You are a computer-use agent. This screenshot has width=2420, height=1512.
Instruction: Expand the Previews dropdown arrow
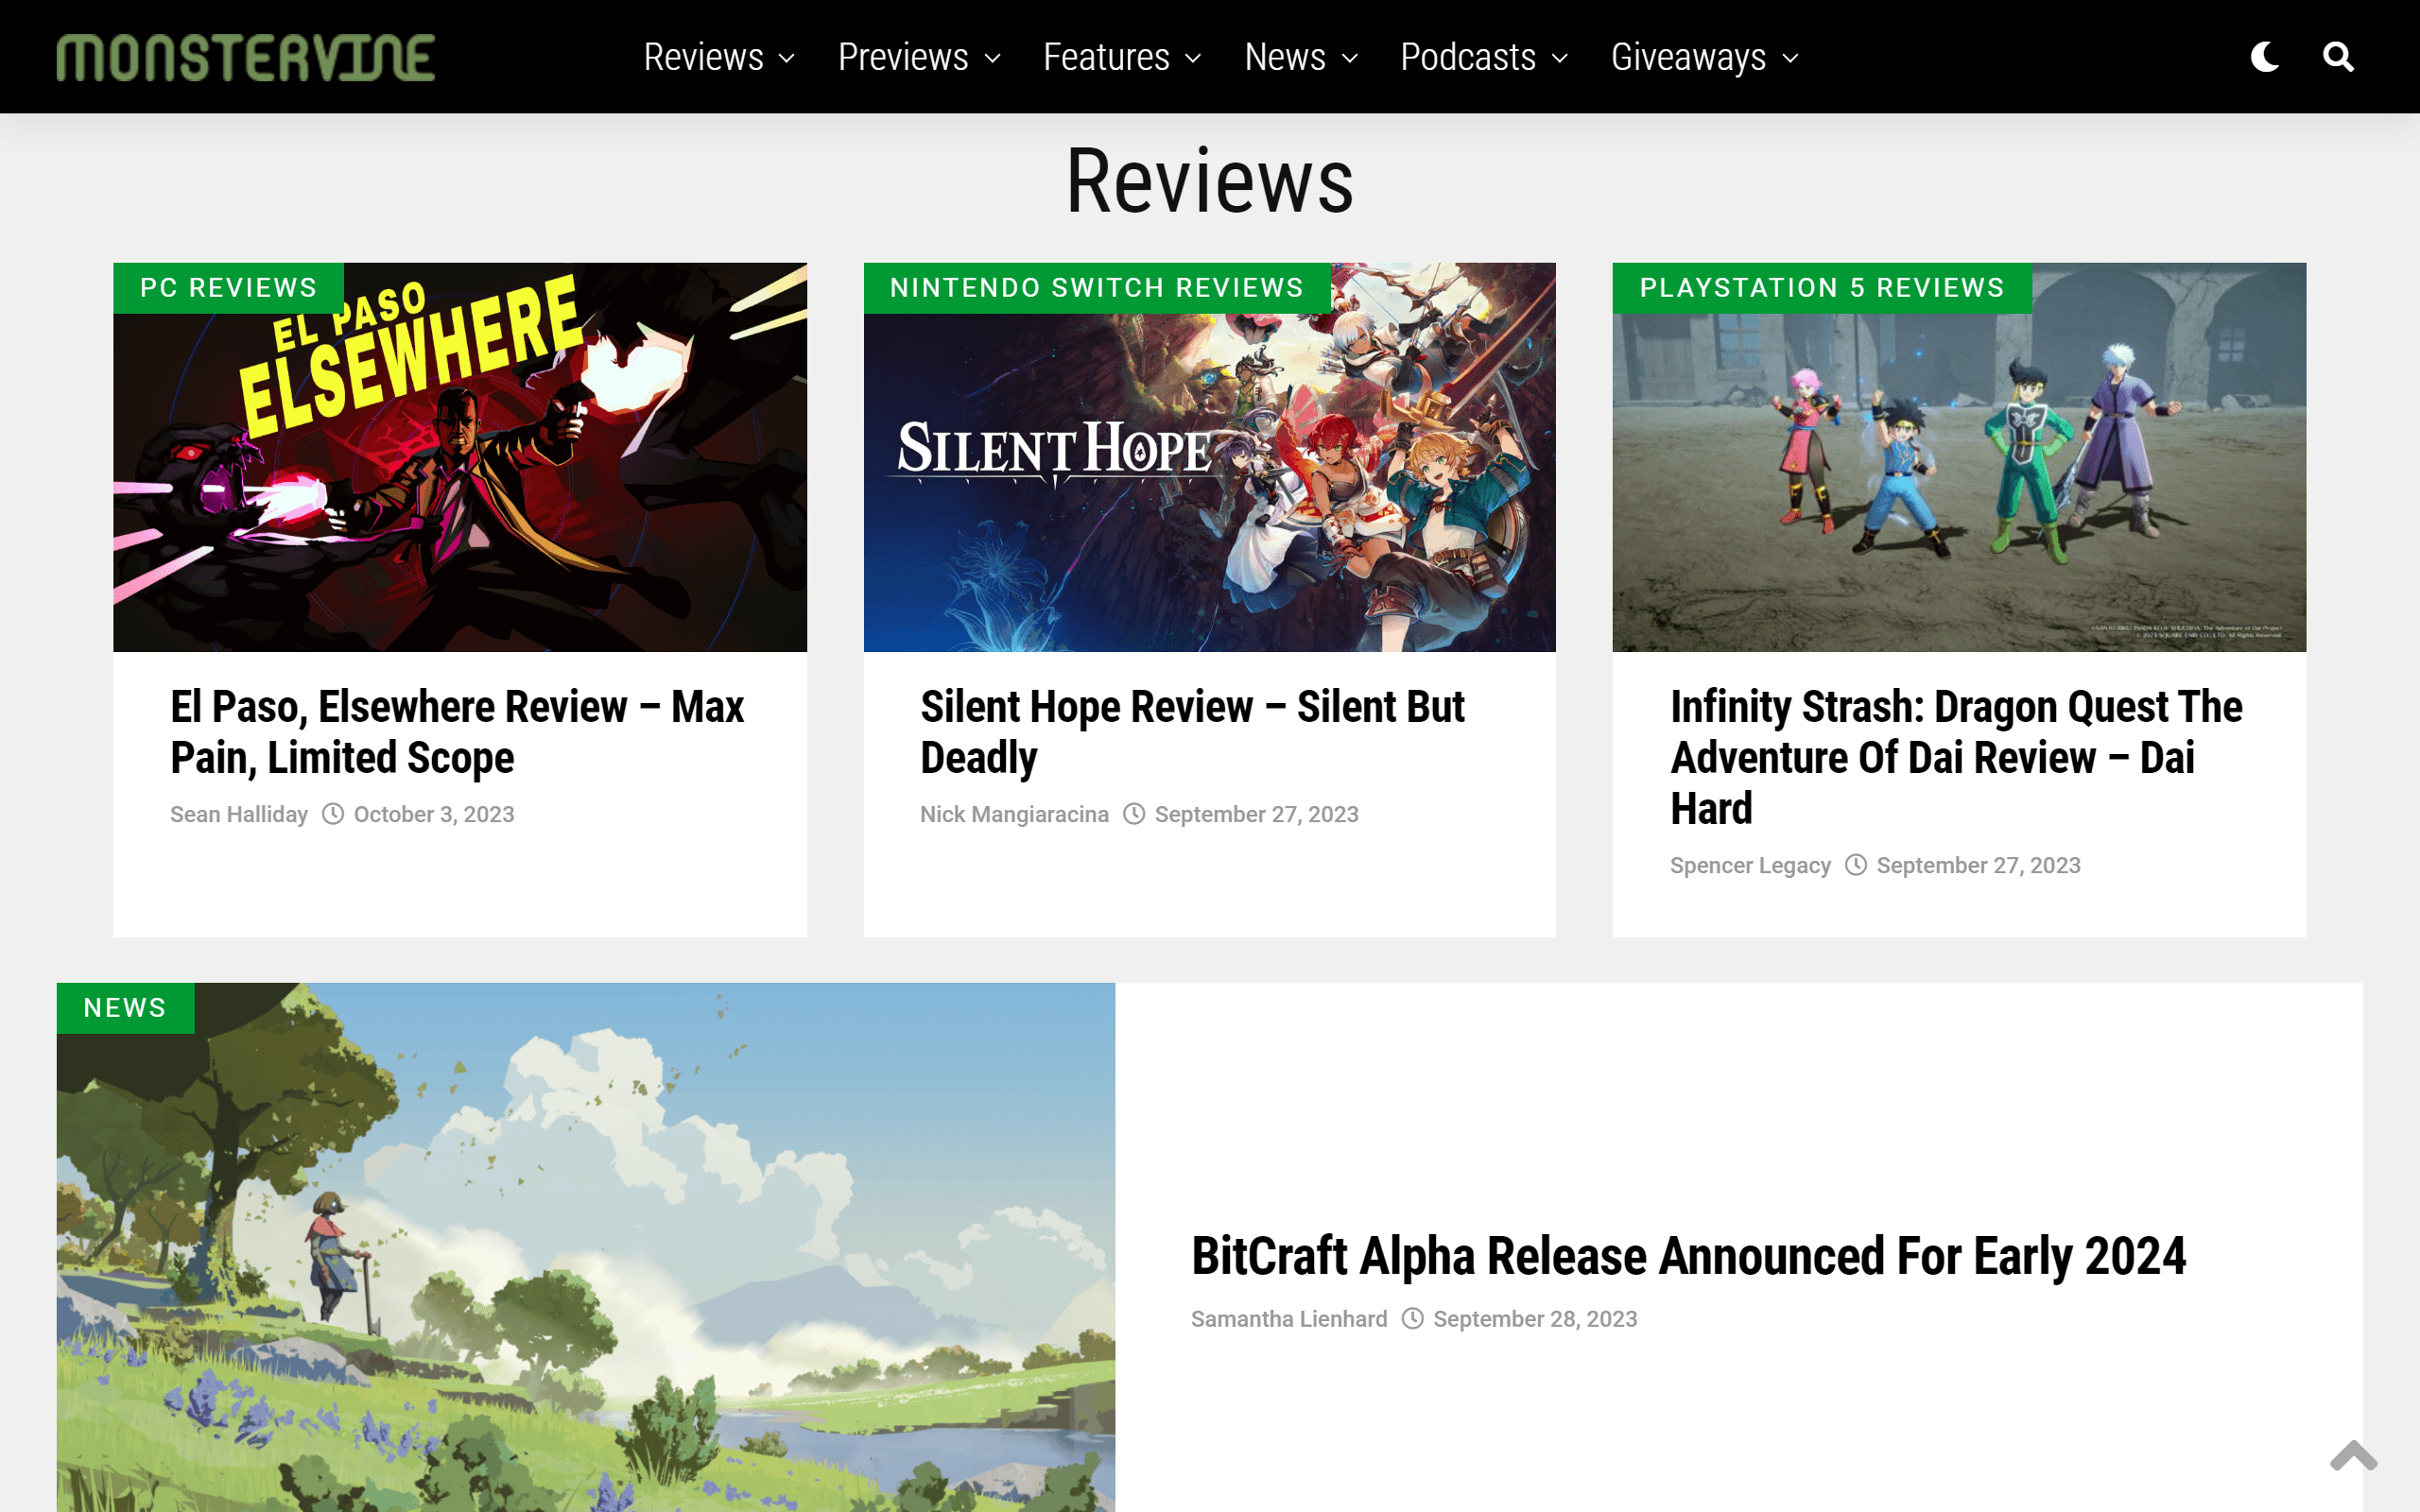(x=992, y=59)
